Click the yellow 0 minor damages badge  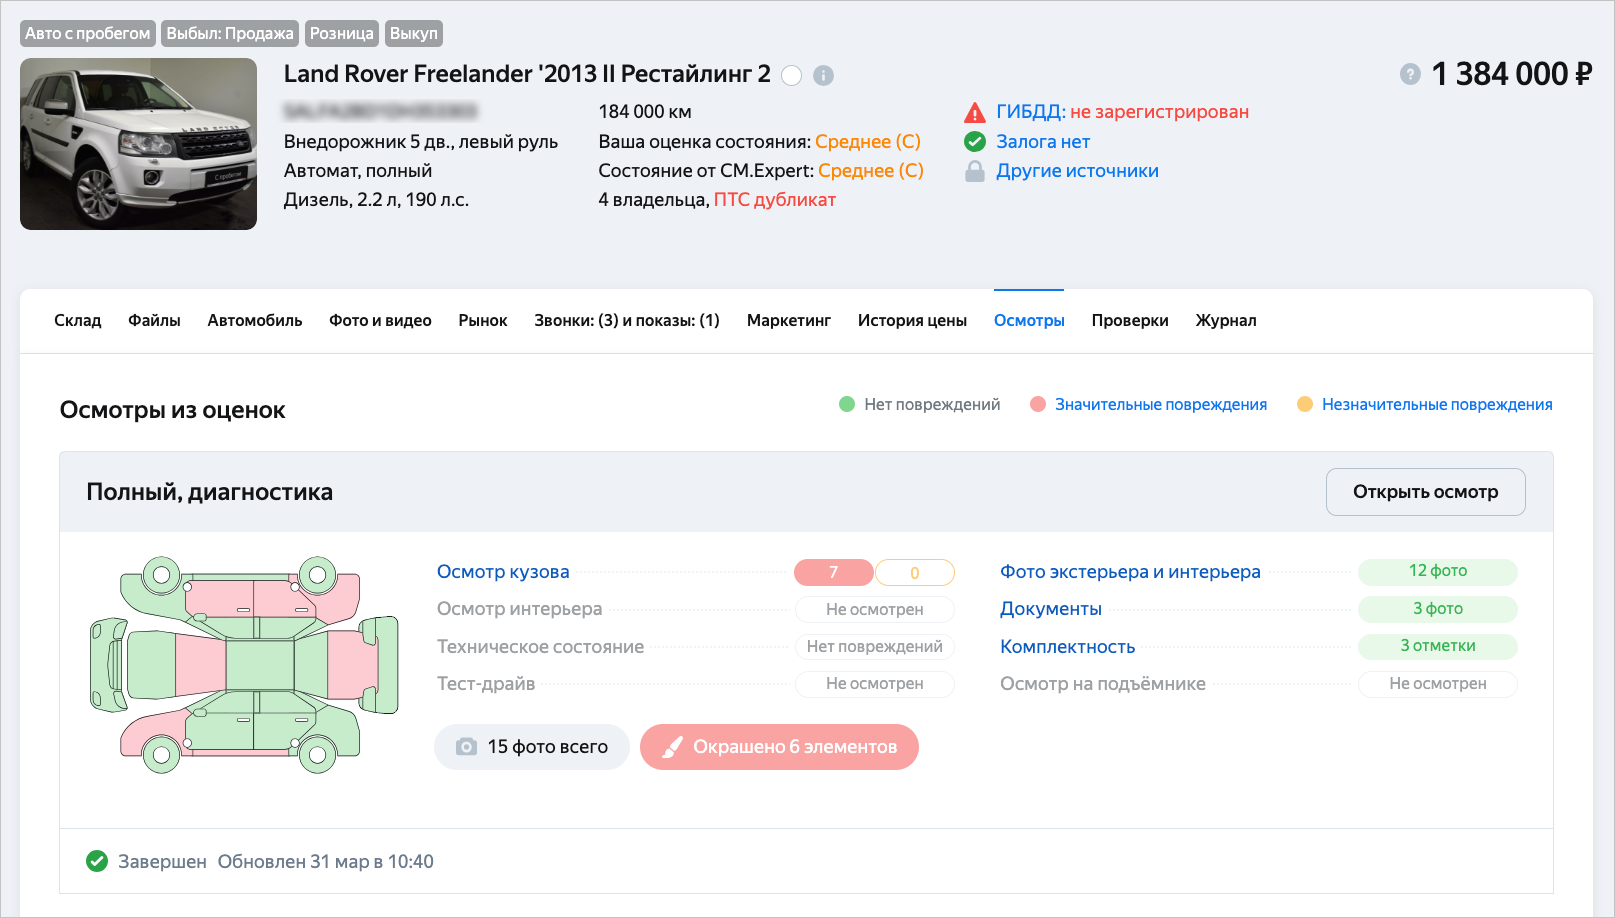(x=915, y=573)
